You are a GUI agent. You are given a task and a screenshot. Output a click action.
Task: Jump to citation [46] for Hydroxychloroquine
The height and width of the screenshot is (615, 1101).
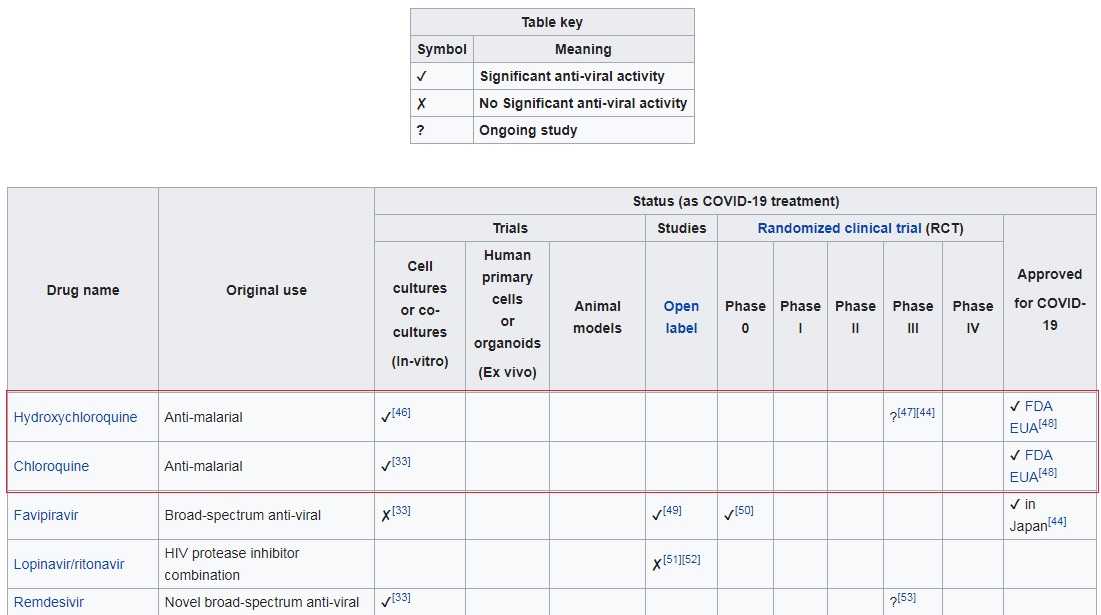coord(401,412)
